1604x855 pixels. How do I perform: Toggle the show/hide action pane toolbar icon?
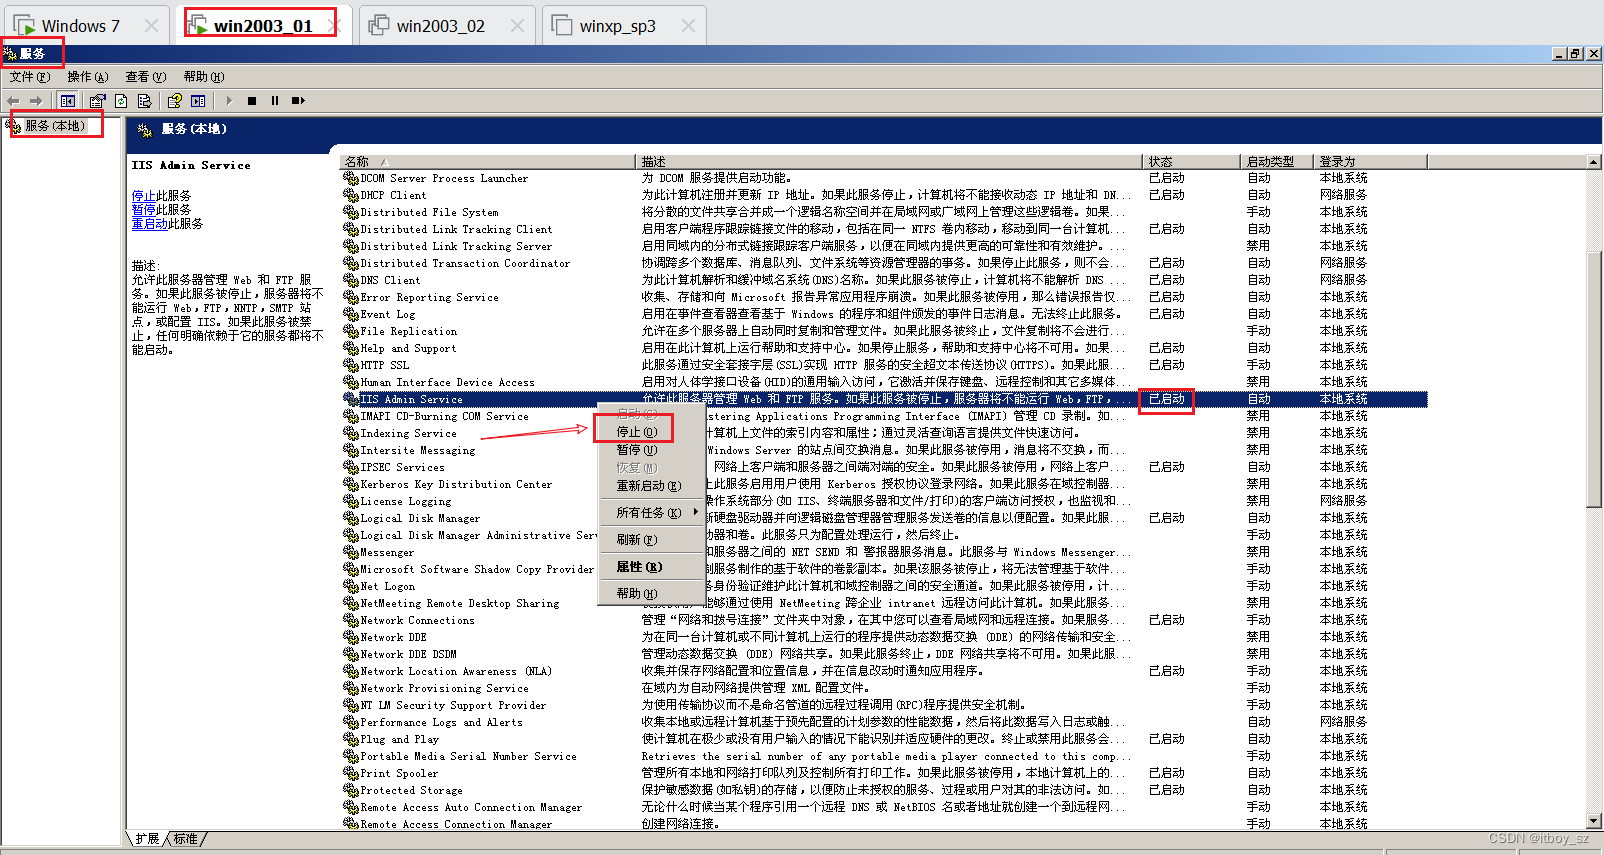(198, 101)
